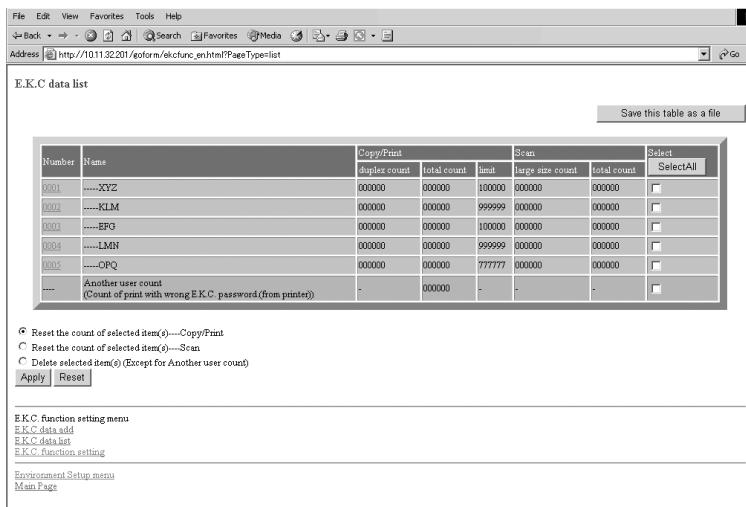
Task: Click the SelectAll button
Action: pos(677,167)
